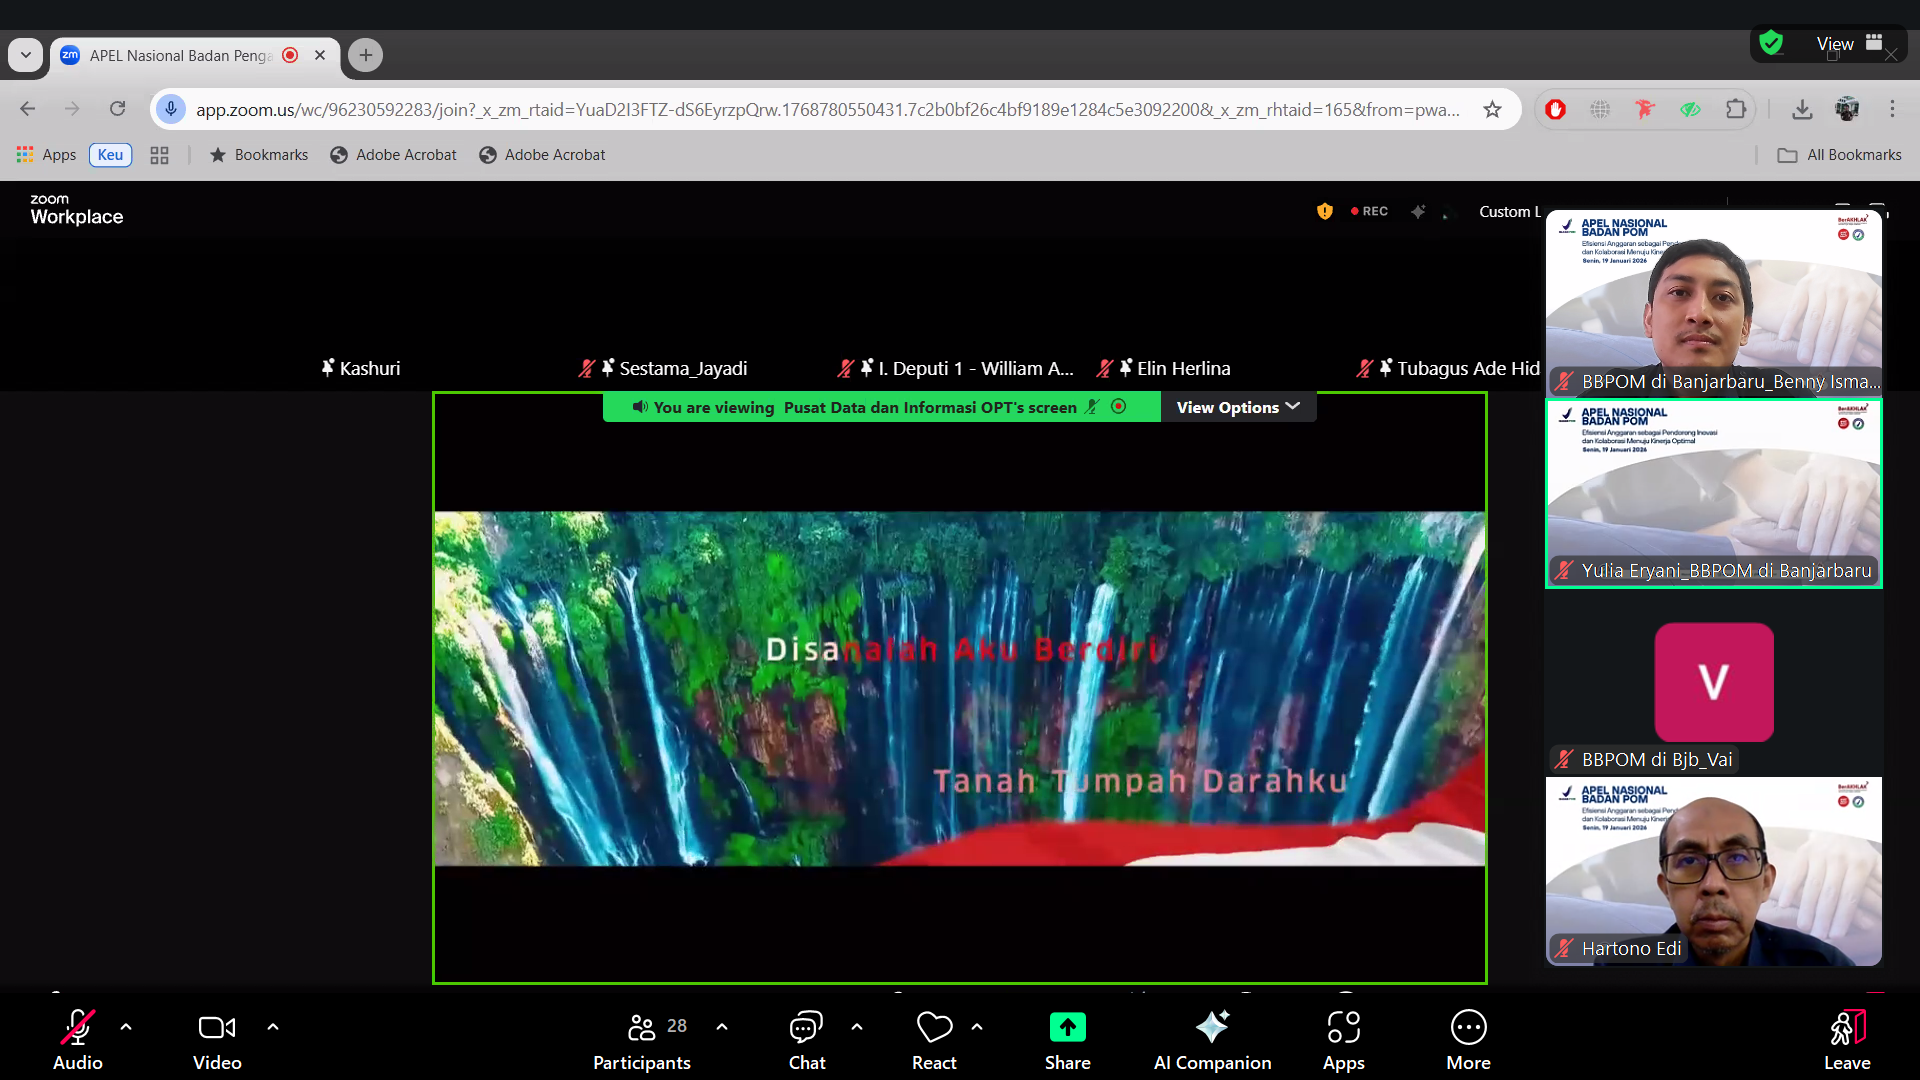Open View Options dropdown
This screenshot has width=1920, height=1080.
[1238, 407]
